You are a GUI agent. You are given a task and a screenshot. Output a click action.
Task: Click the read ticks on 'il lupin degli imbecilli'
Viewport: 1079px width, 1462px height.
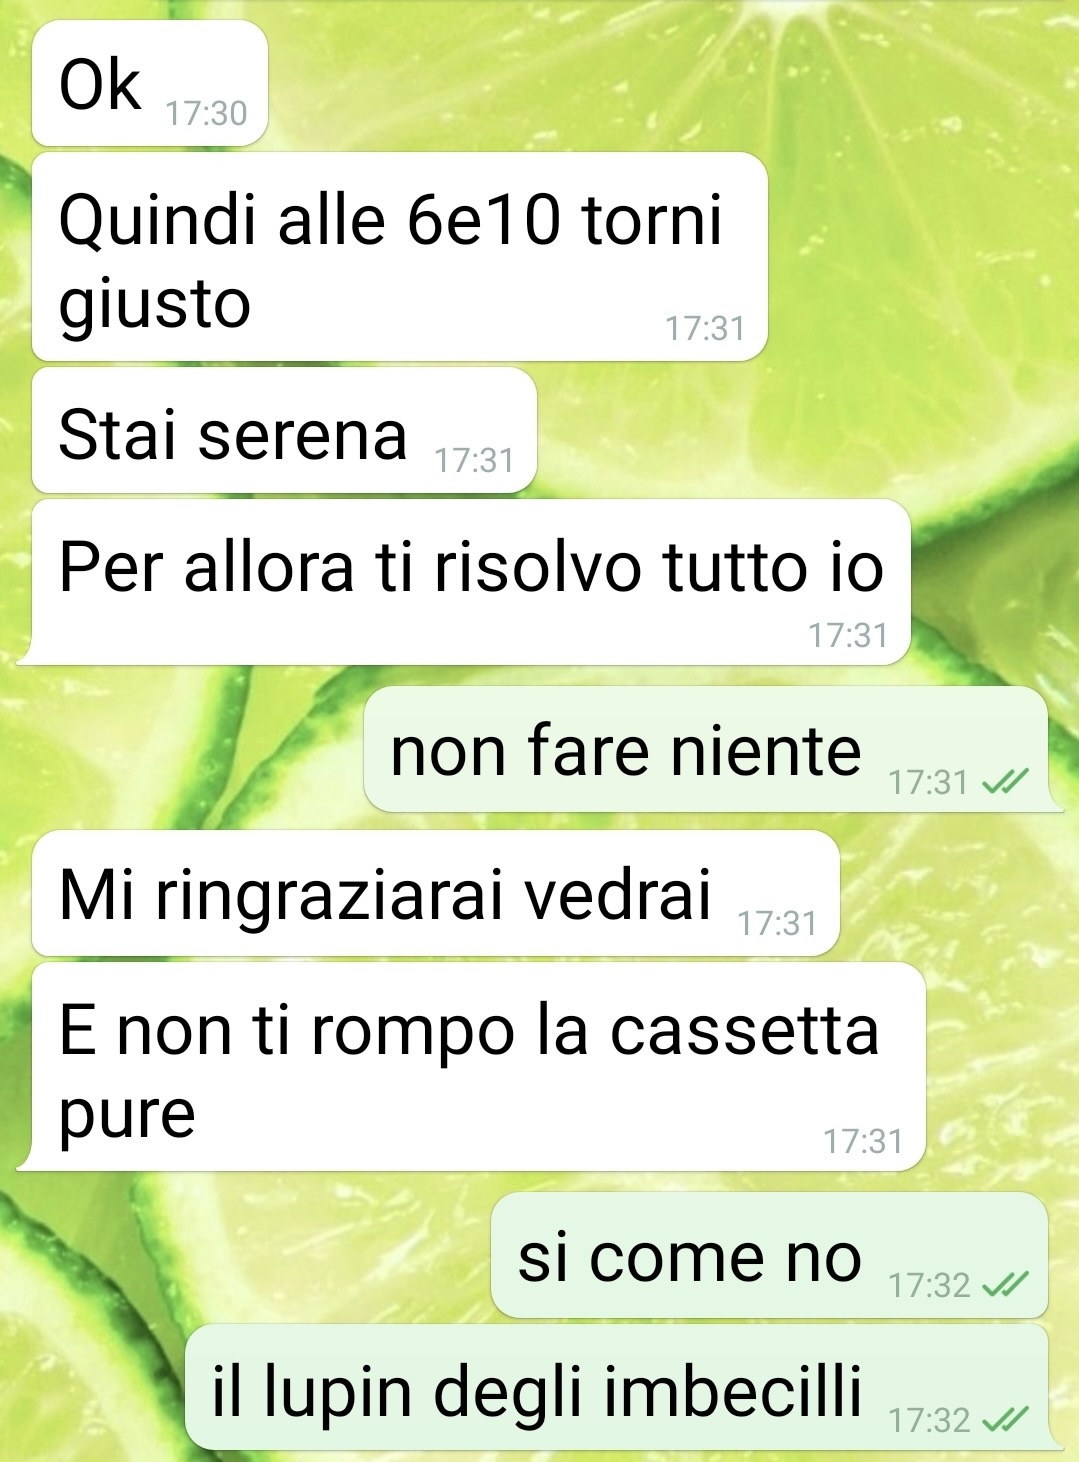(x=1005, y=1419)
